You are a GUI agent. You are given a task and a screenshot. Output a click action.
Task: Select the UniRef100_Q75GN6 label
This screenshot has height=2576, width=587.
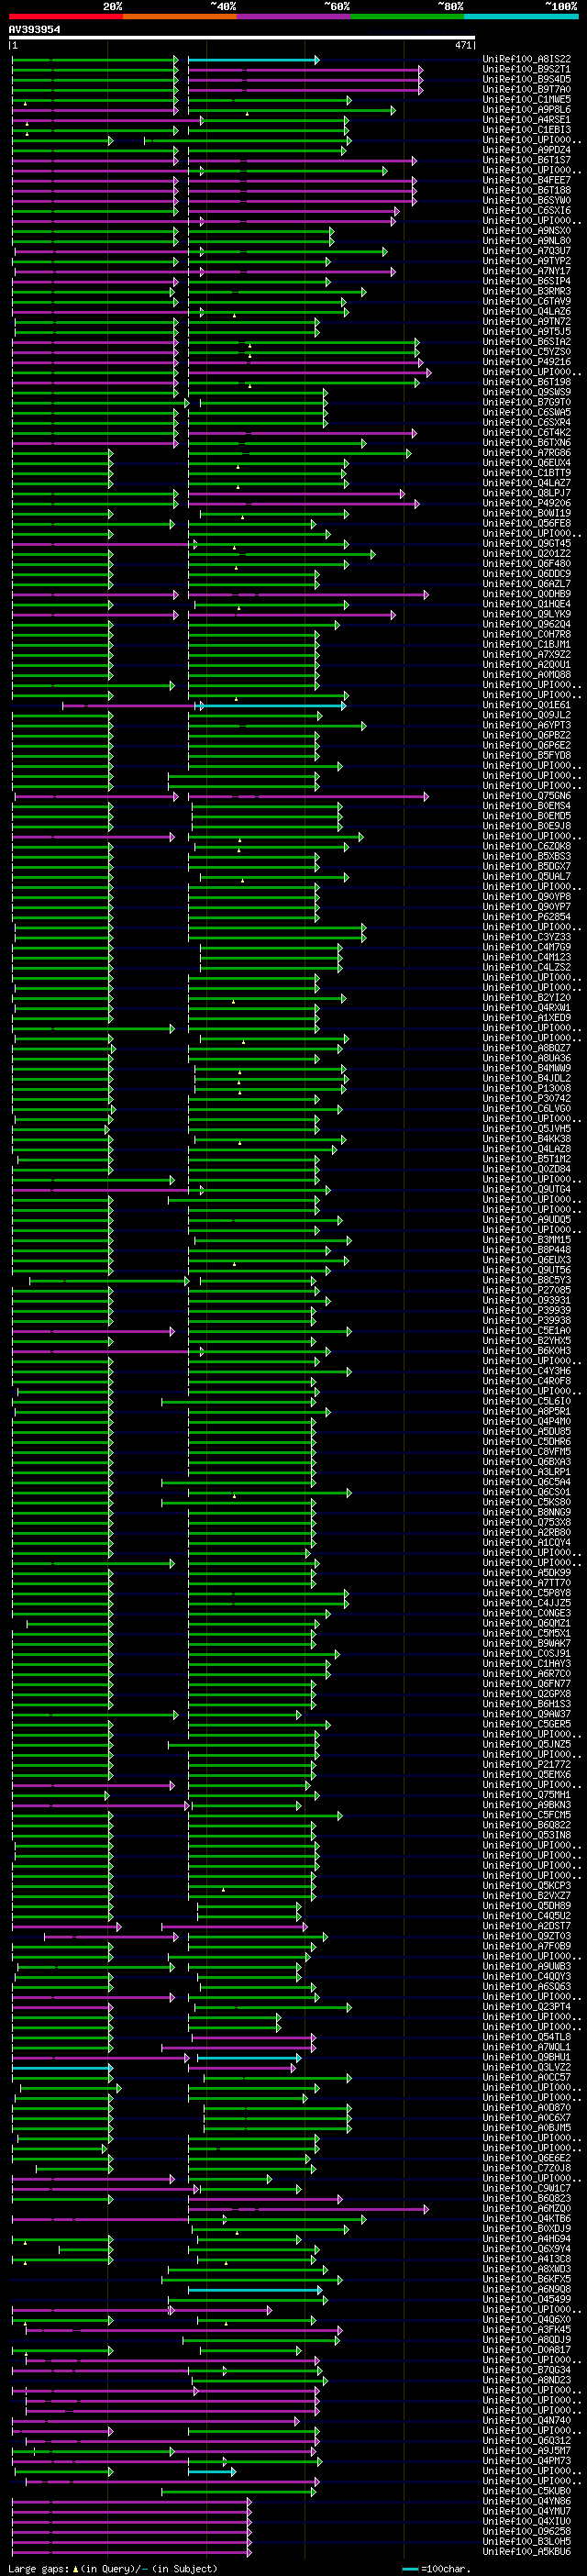(527, 796)
